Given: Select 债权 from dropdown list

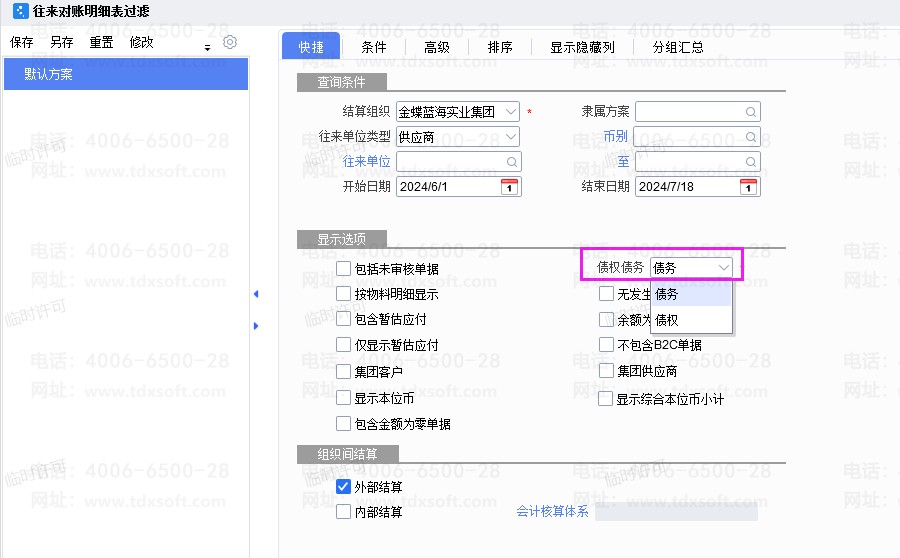Looking at the screenshot, I should (667, 320).
